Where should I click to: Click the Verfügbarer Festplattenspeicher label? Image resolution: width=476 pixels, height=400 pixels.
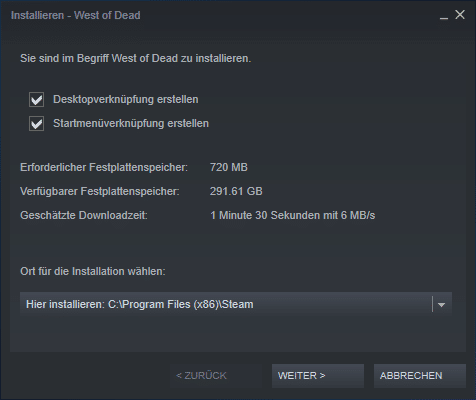tap(100, 191)
